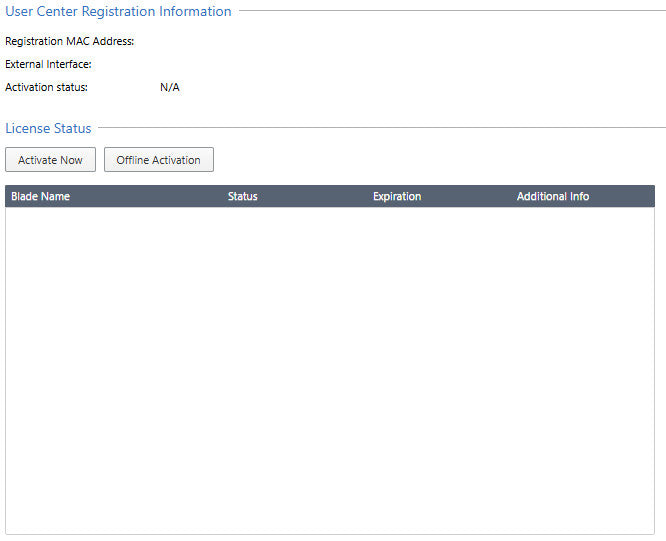This screenshot has height=541, width=666.
Task: Sort by Blade Name column header
Action: 40,196
